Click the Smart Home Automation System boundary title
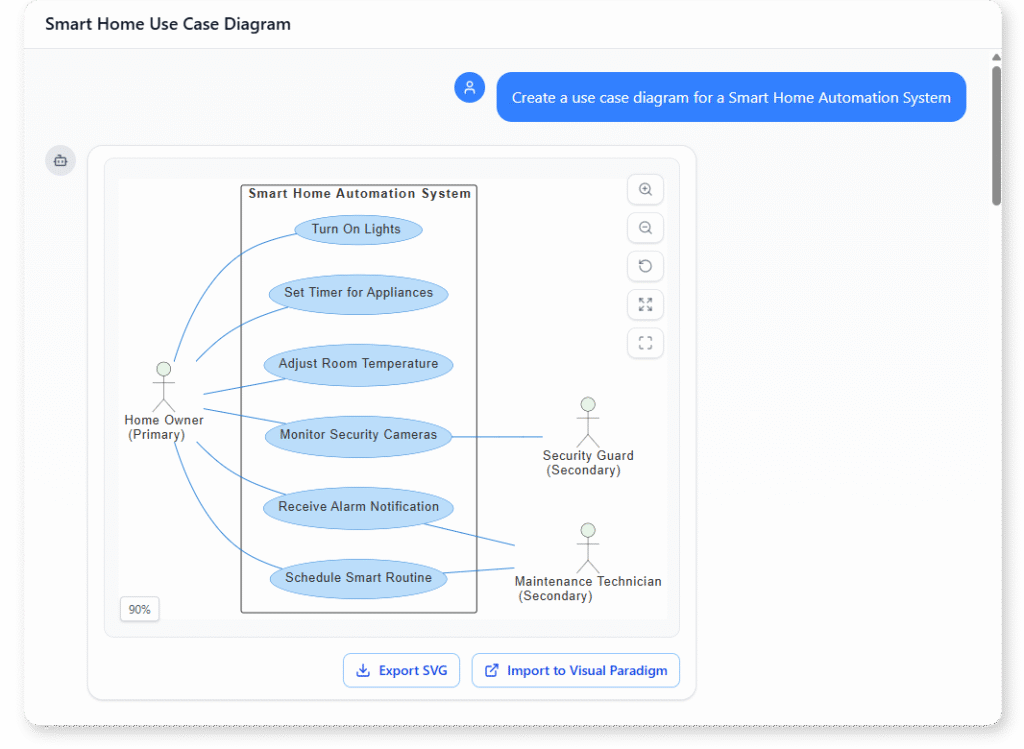This screenshot has width=1024, height=749. coord(359,193)
